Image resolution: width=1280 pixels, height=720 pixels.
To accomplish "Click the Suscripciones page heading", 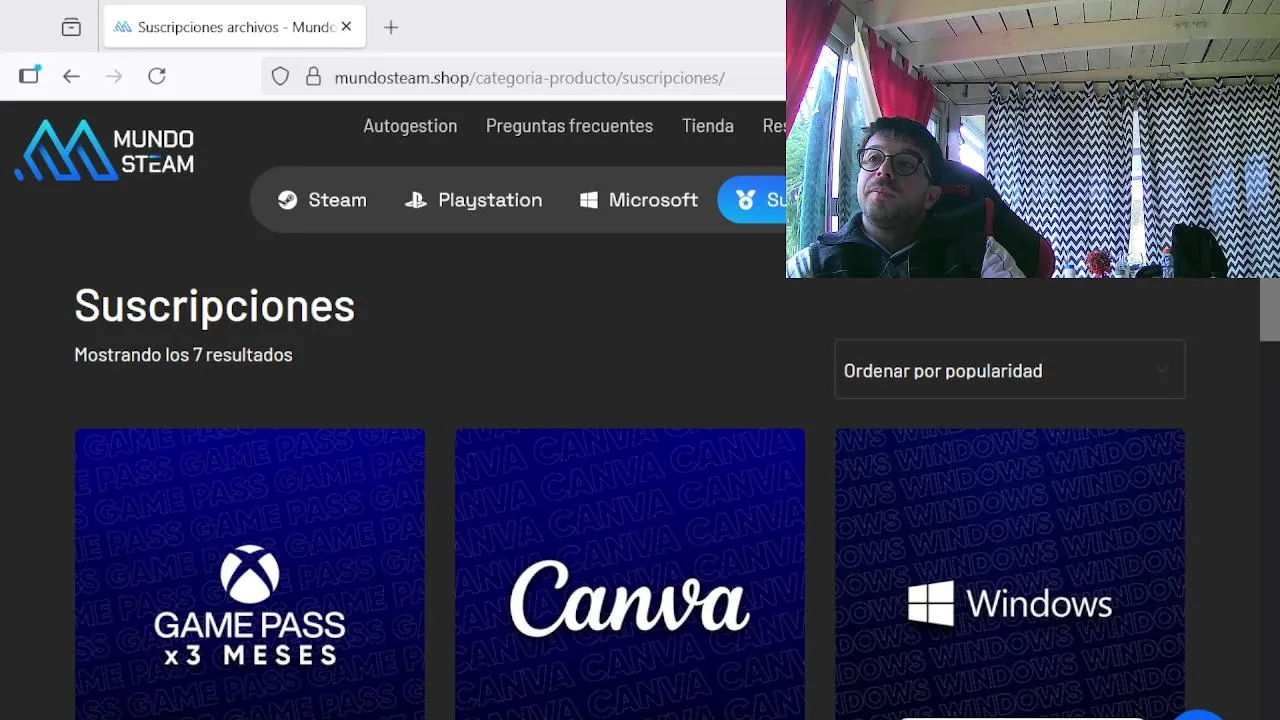I will pyautogui.click(x=215, y=305).
